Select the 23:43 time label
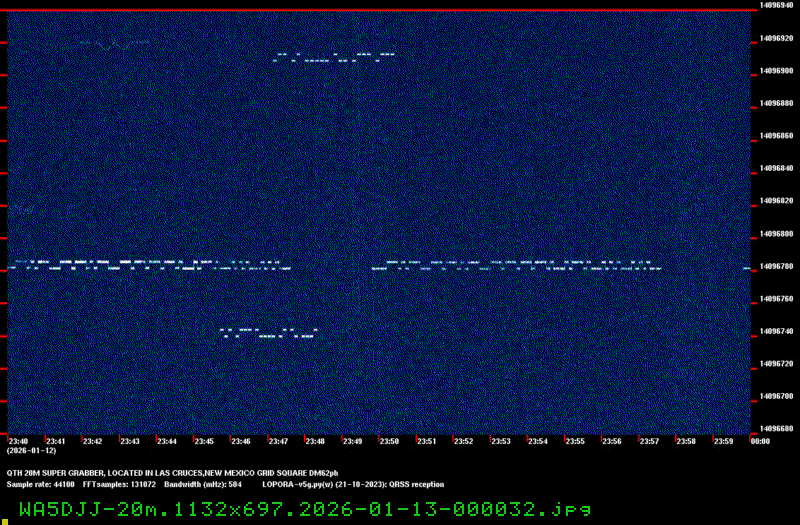The width and height of the screenshot is (800, 525). [x=130, y=441]
